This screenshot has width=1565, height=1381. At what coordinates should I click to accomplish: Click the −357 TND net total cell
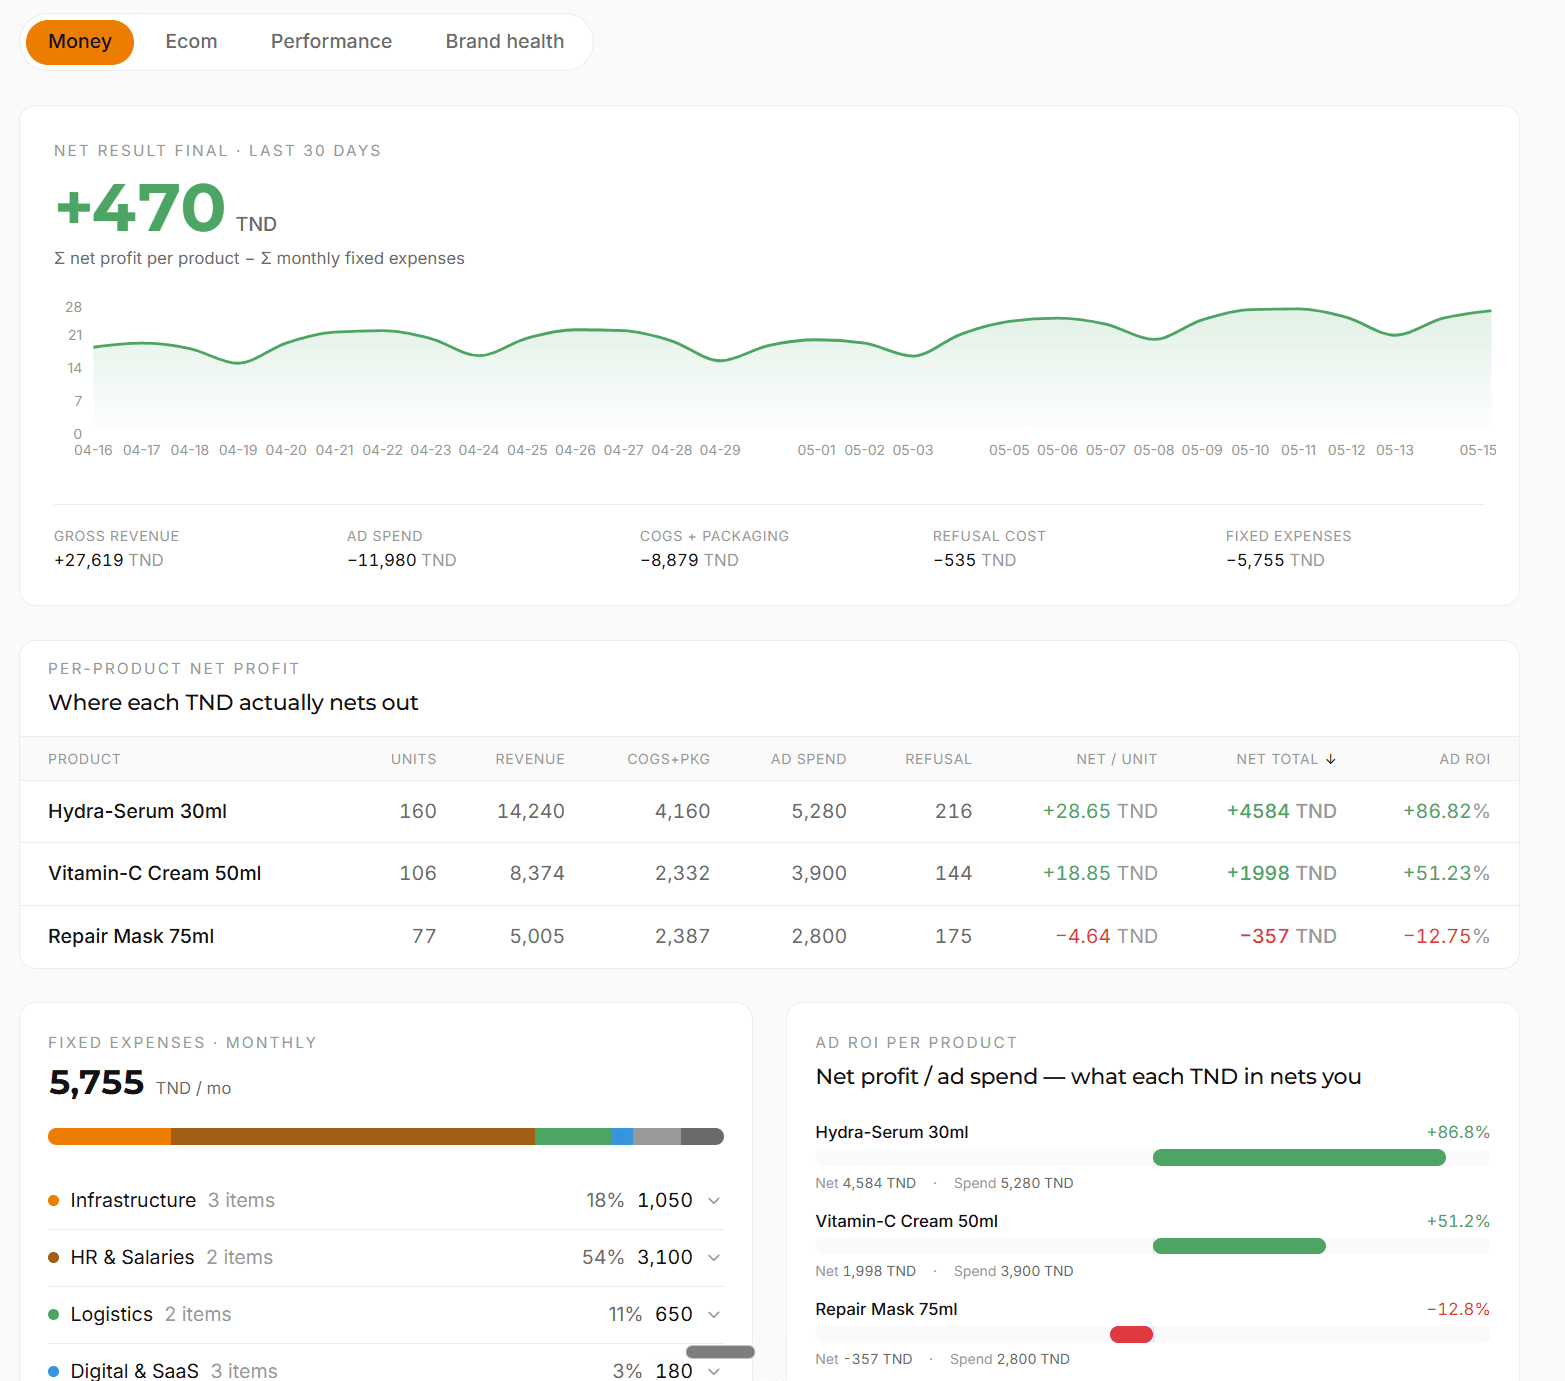tap(1288, 936)
